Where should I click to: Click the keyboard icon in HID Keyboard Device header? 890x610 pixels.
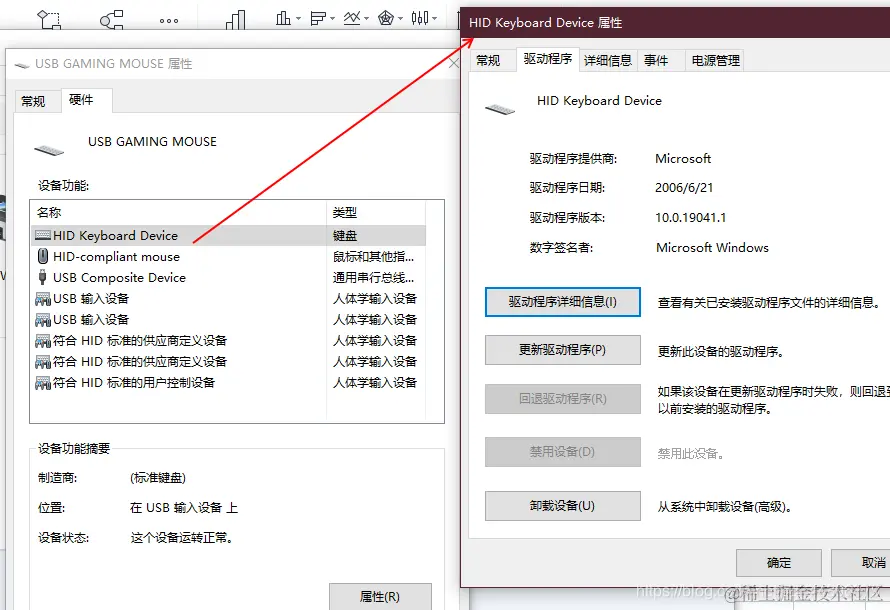coord(500,108)
